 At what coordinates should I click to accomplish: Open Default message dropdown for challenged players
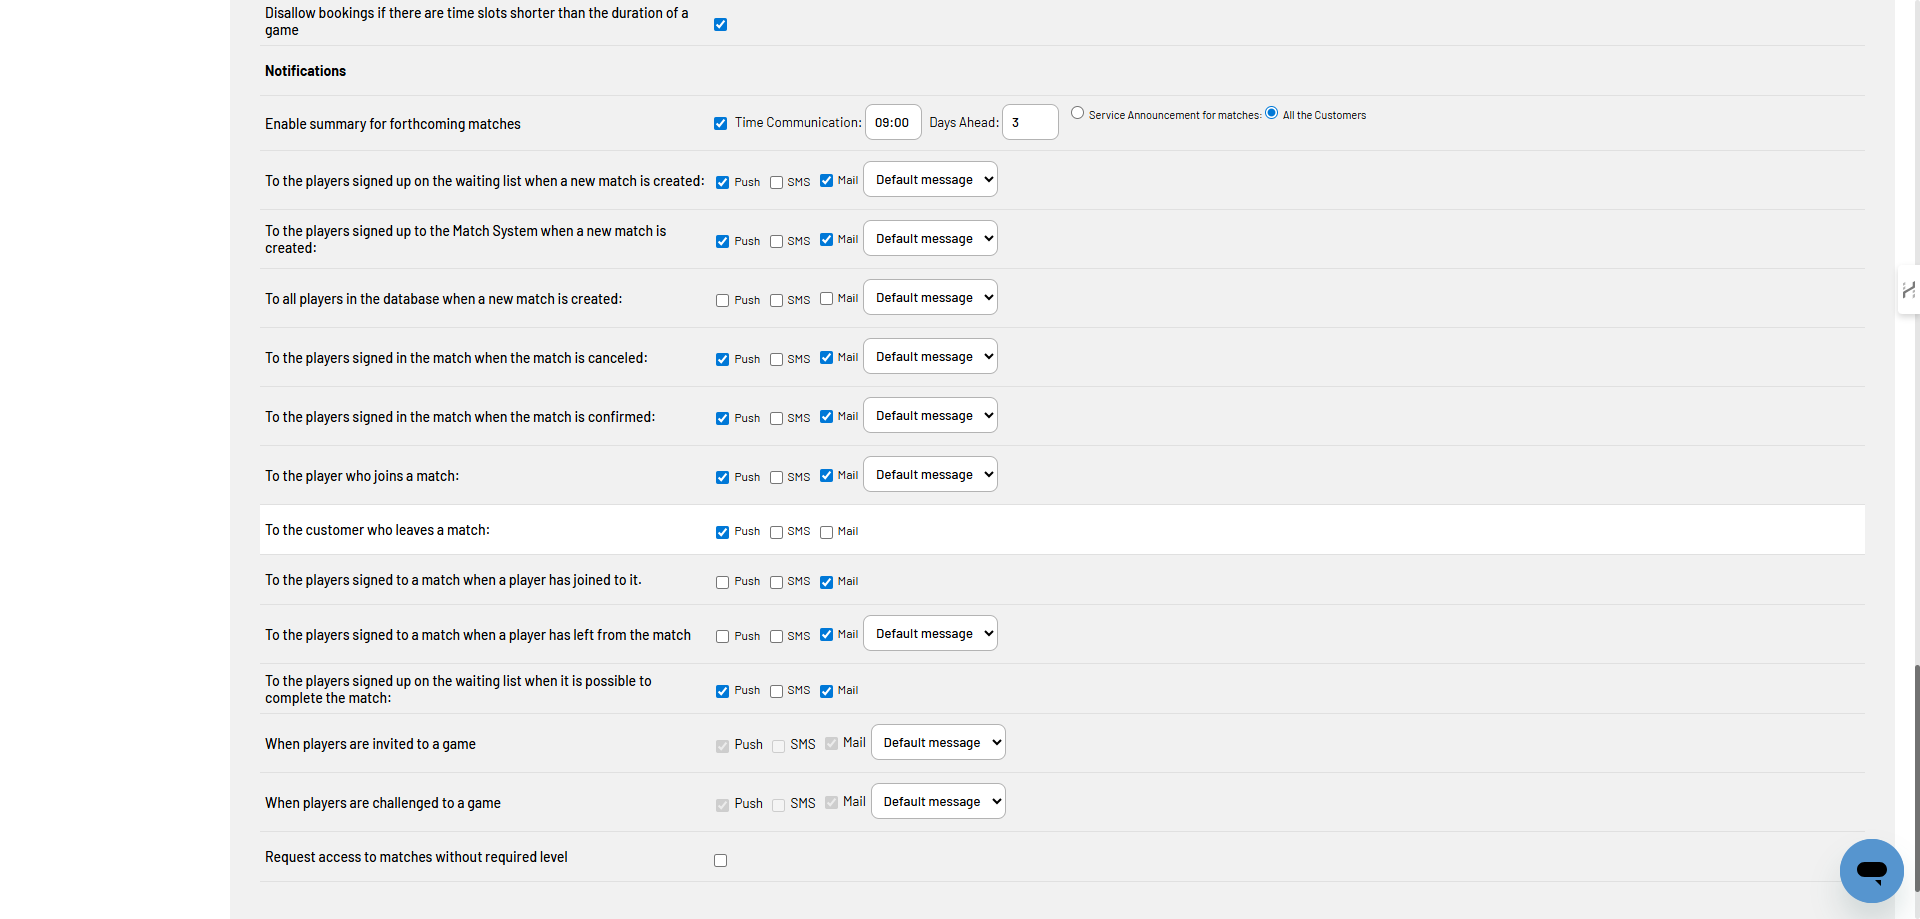pos(937,801)
